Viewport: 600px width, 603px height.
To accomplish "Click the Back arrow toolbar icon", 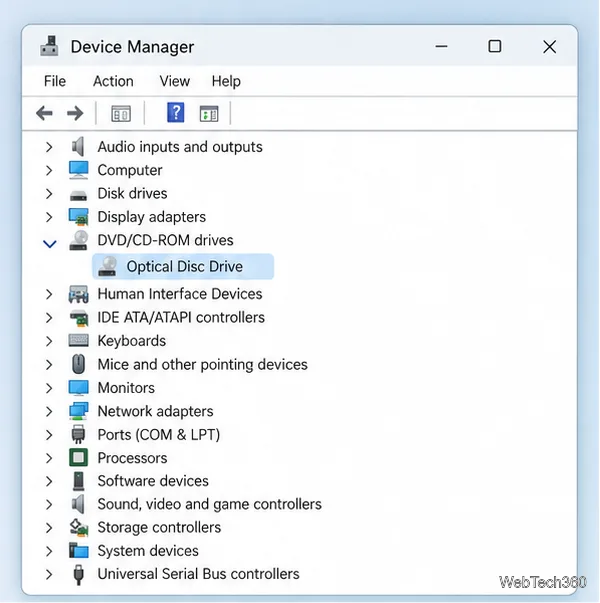I will tap(44, 113).
